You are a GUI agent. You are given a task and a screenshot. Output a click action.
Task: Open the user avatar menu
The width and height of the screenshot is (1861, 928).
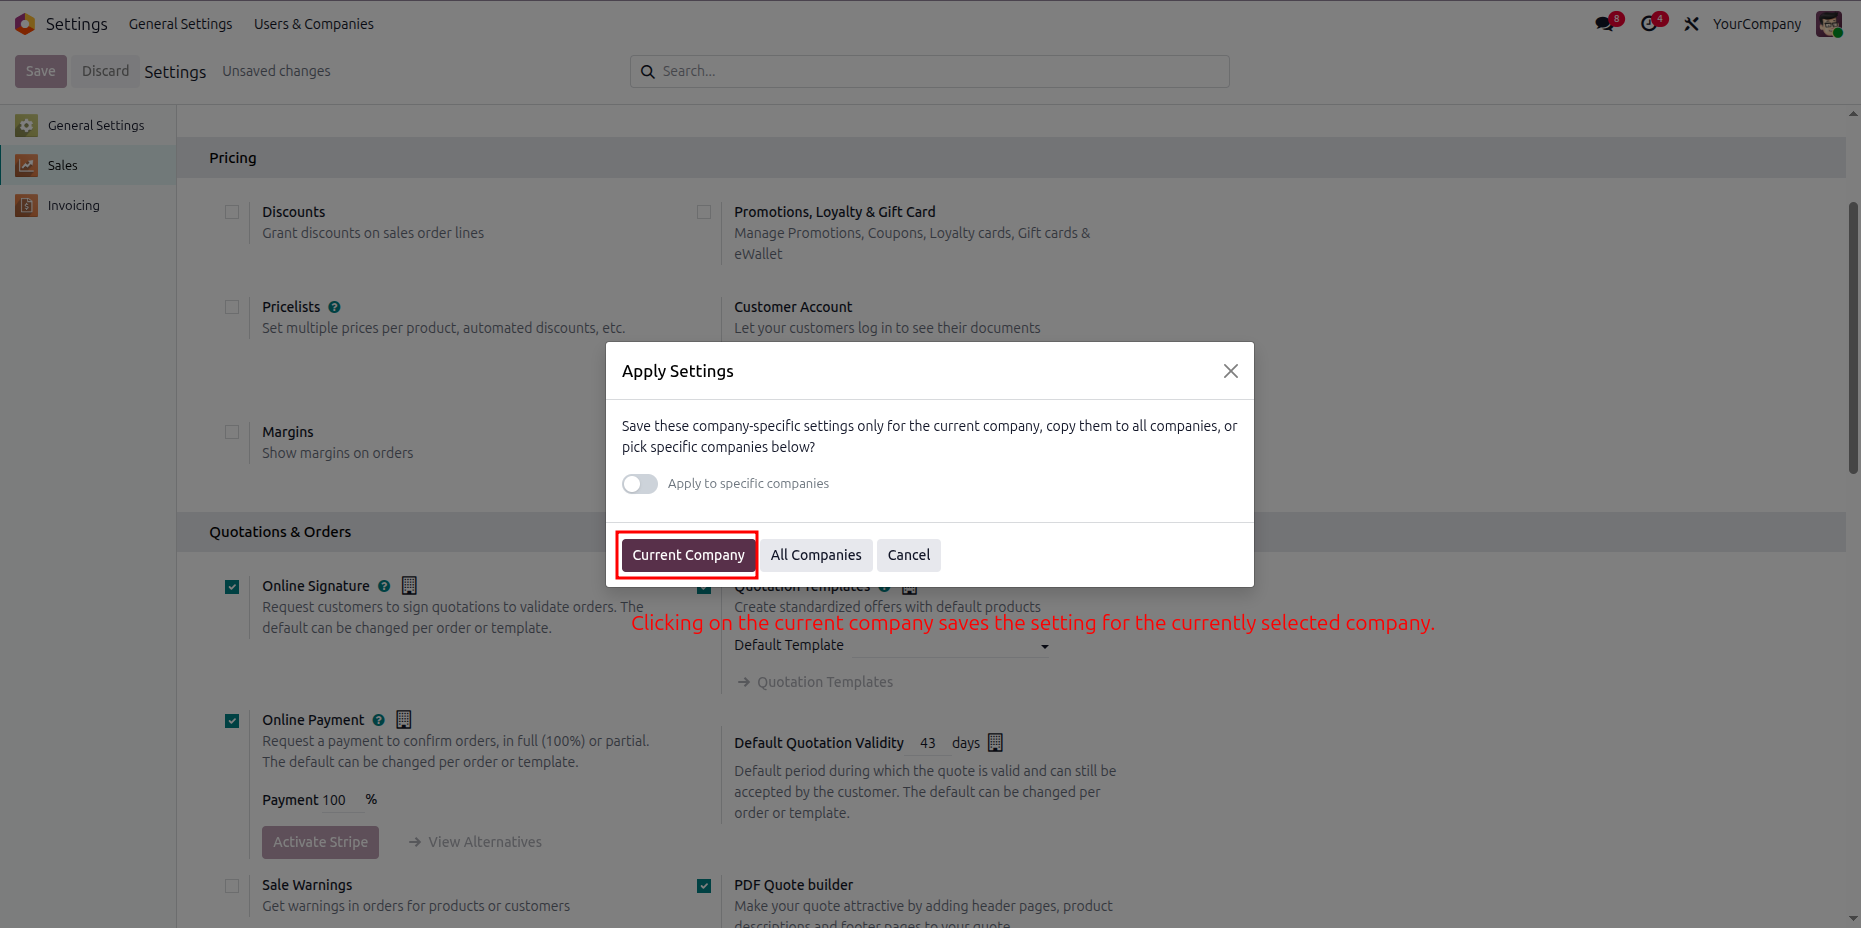pos(1829,24)
